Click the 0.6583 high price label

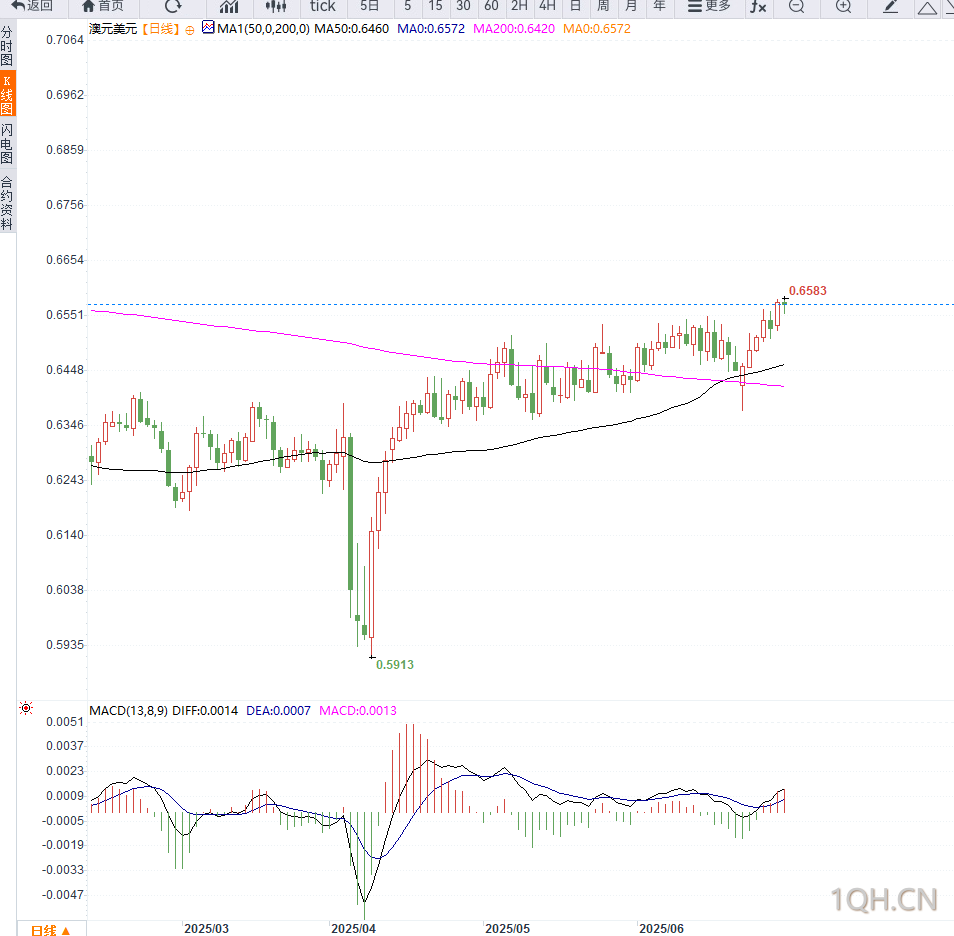coord(807,290)
